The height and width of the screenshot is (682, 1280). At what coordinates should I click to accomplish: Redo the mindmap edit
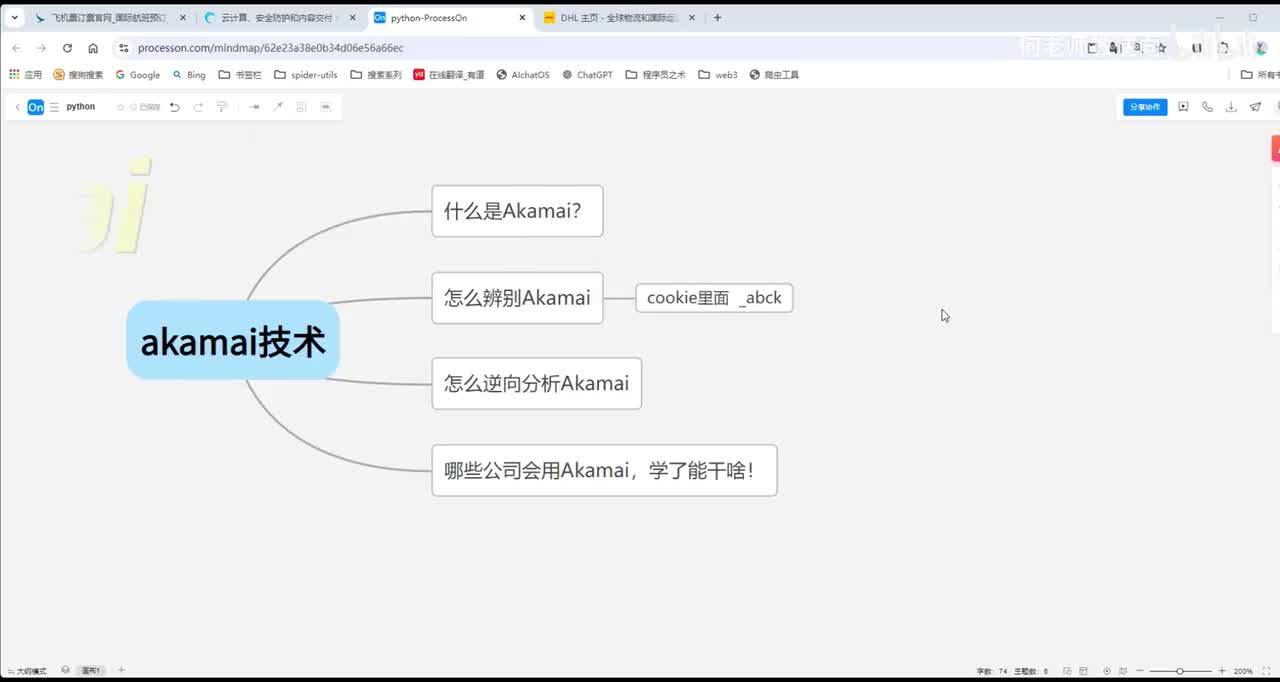click(198, 107)
